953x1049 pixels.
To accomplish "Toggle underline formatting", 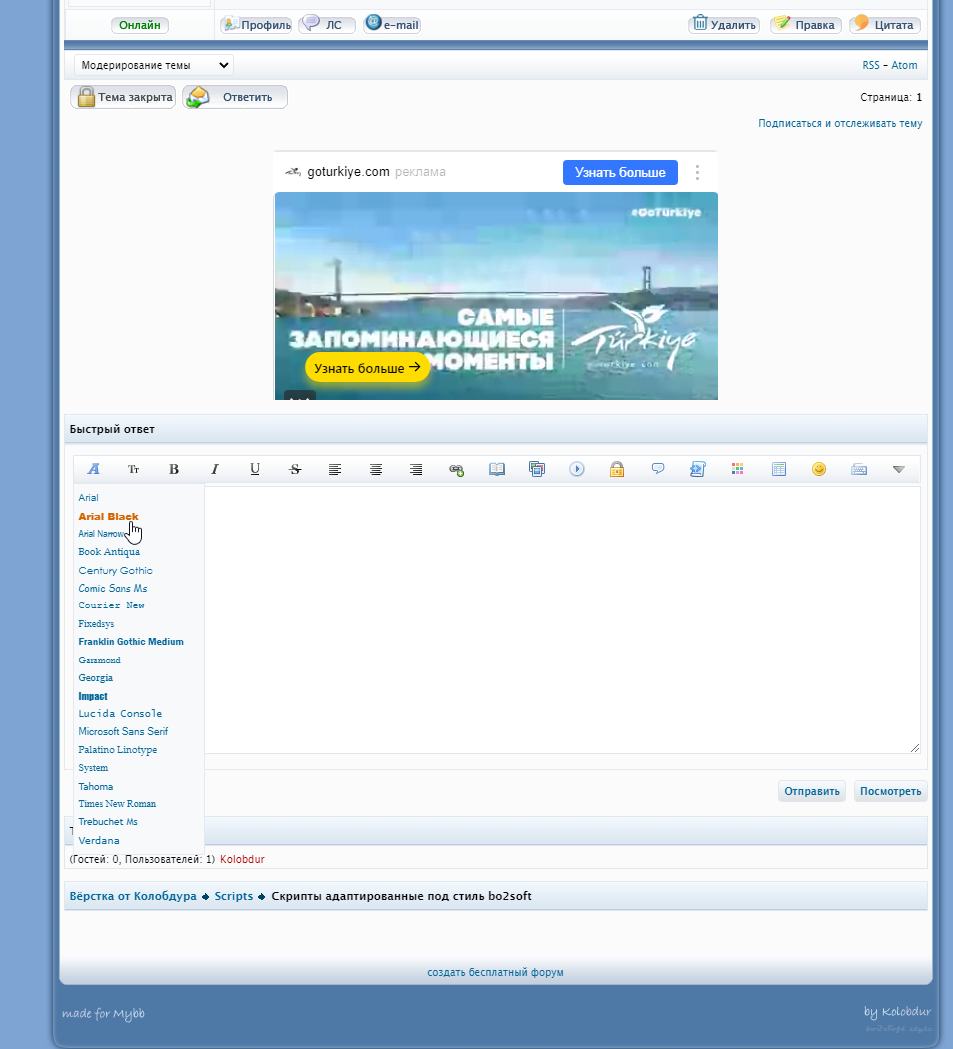I will coord(255,469).
